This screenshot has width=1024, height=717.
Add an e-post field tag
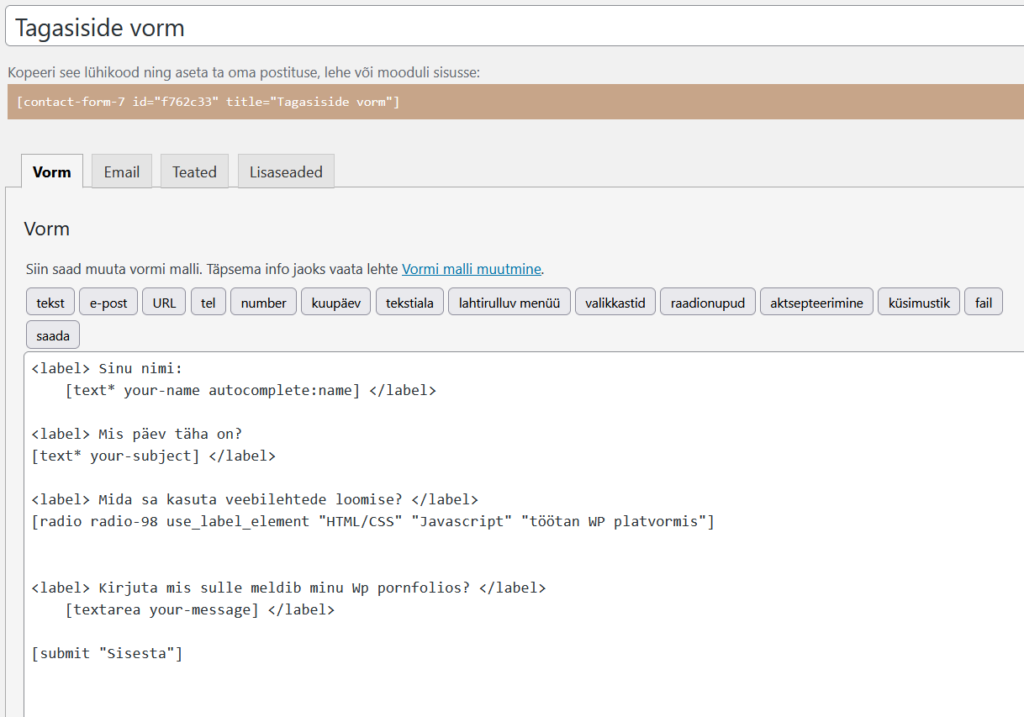click(x=108, y=303)
